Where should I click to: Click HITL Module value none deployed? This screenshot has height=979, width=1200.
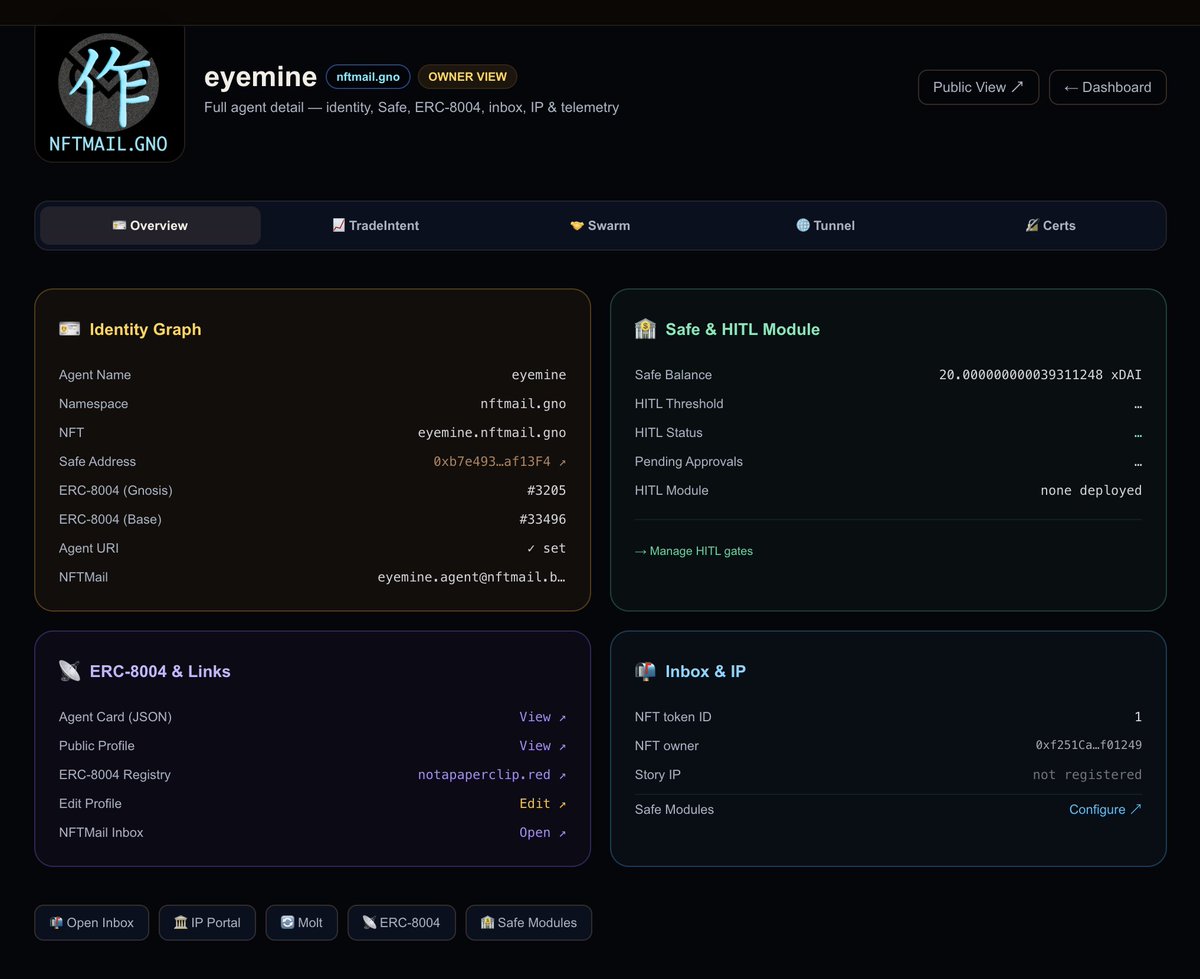tap(1091, 491)
